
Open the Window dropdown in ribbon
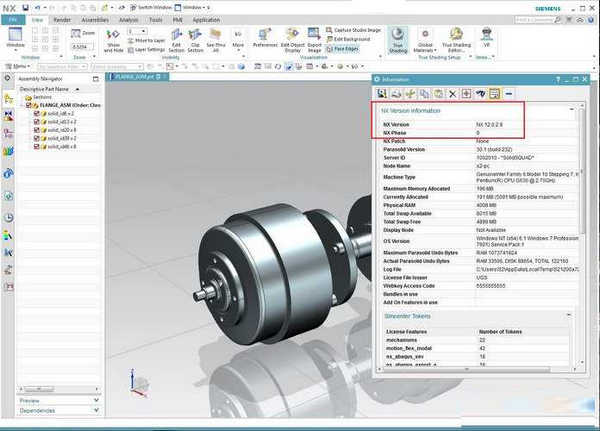(x=15, y=40)
